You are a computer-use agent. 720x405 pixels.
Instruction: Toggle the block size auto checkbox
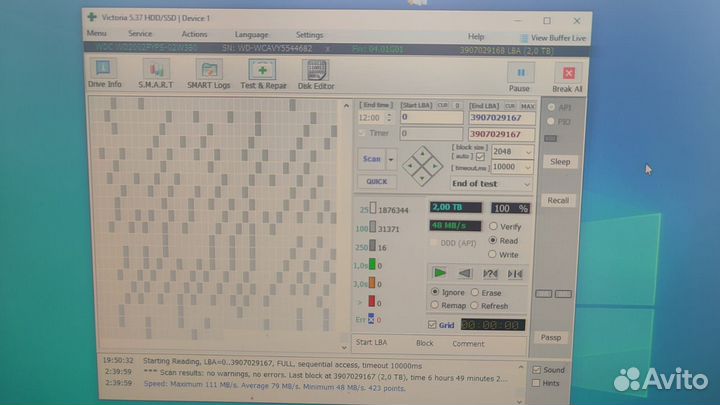tap(480, 157)
